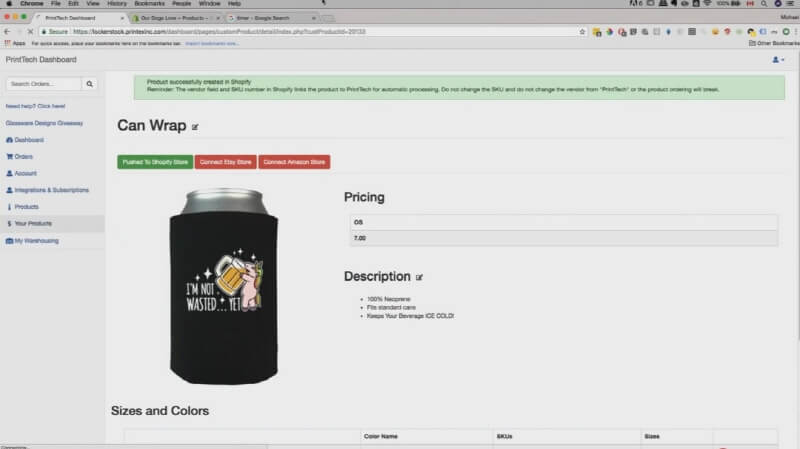Click the OS pricing row
Image resolution: width=800 pixels, height=449 pixels.
[x=564, y=222]
